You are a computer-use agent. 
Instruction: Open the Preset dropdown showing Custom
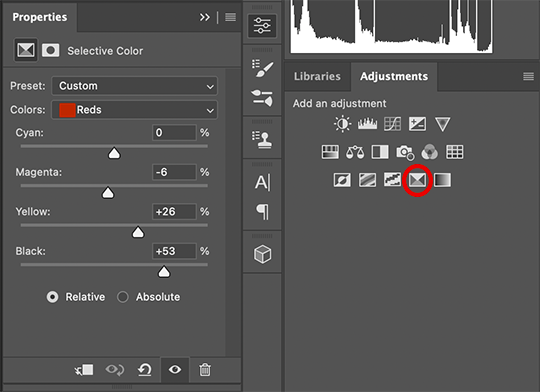coord(134,86)
